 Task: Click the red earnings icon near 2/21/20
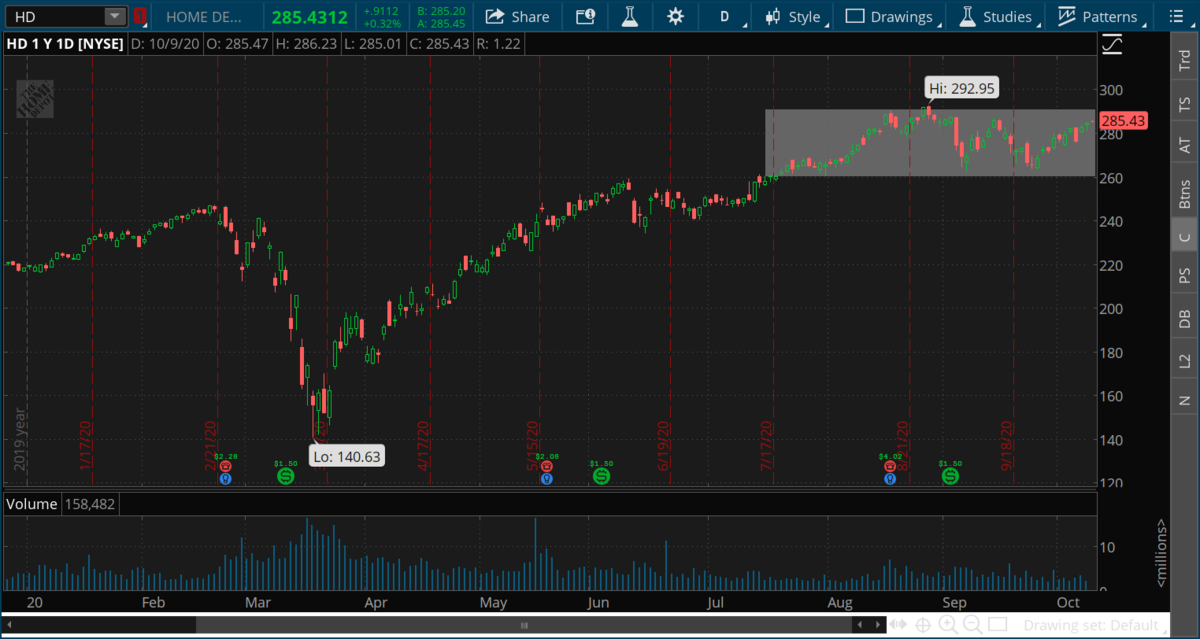coord(225,466)
